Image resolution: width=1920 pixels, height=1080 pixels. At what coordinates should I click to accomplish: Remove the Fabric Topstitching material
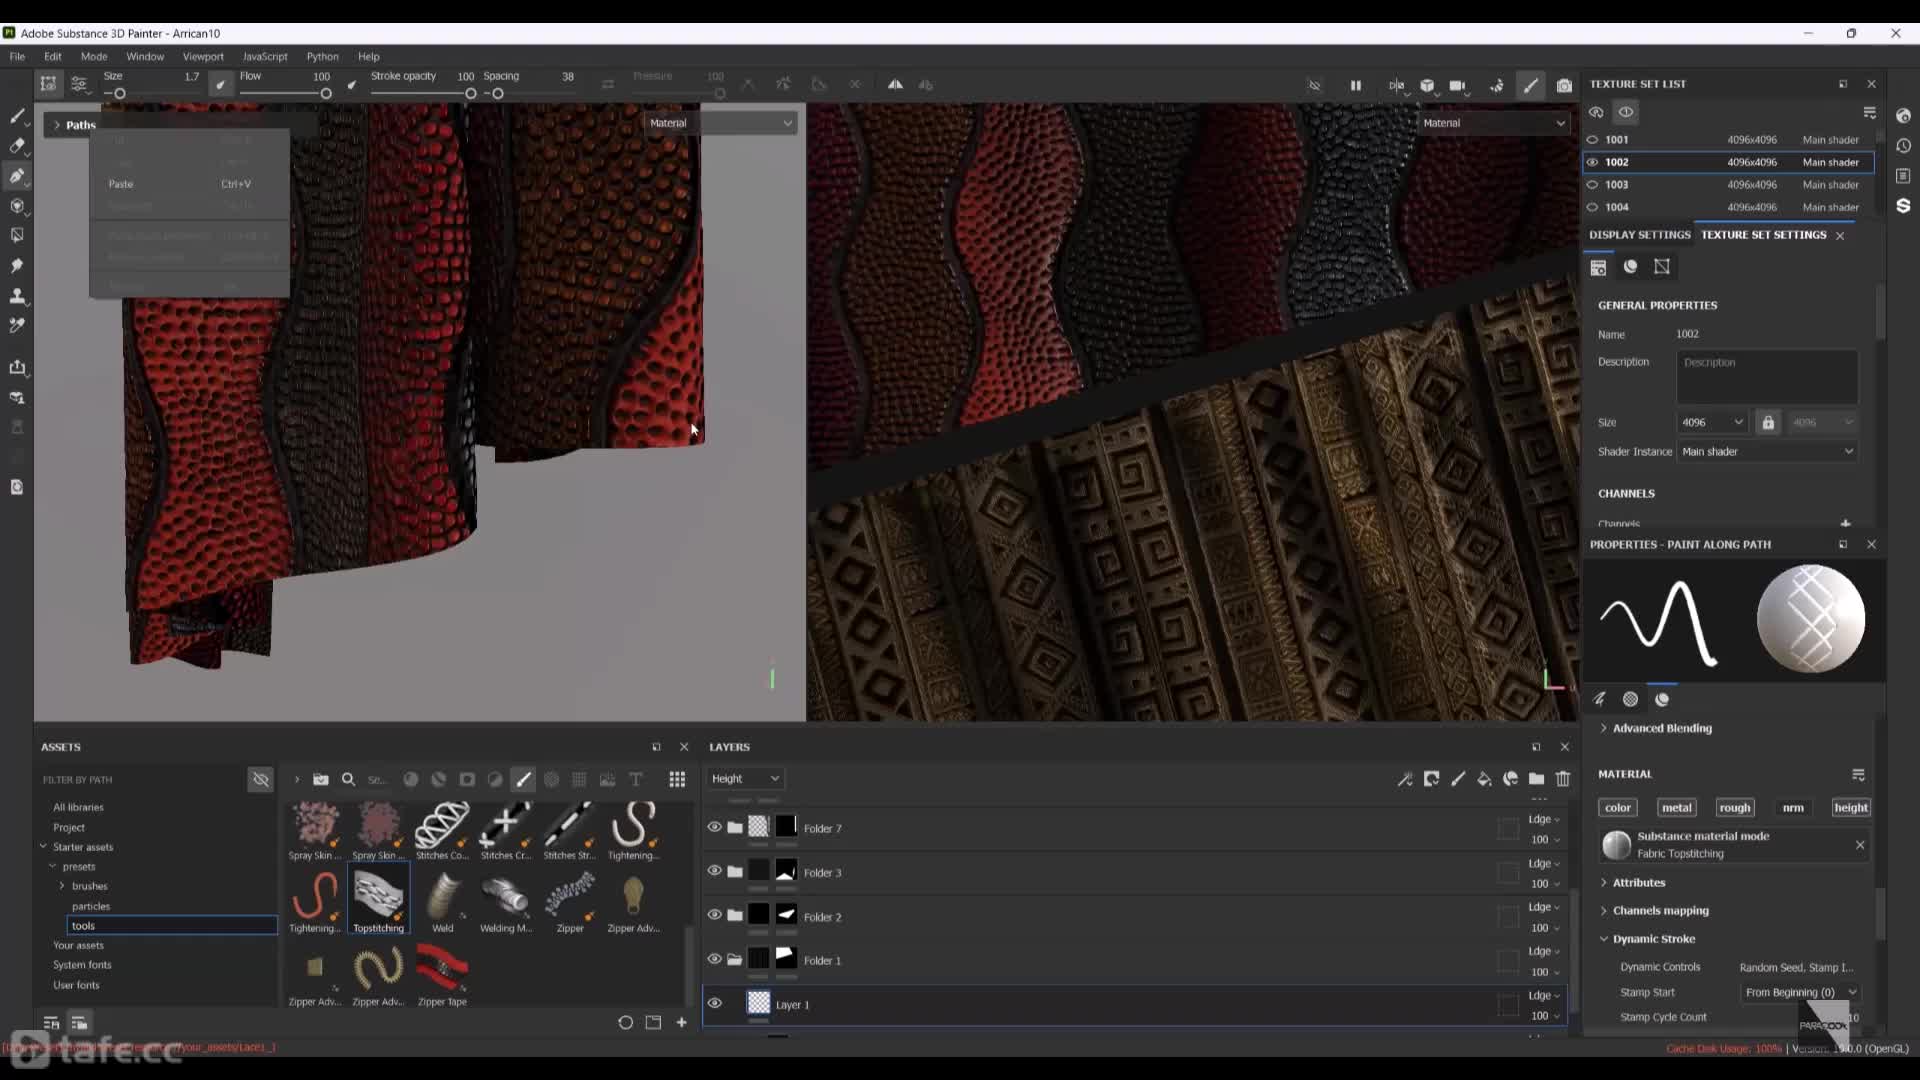[1860, 845]
